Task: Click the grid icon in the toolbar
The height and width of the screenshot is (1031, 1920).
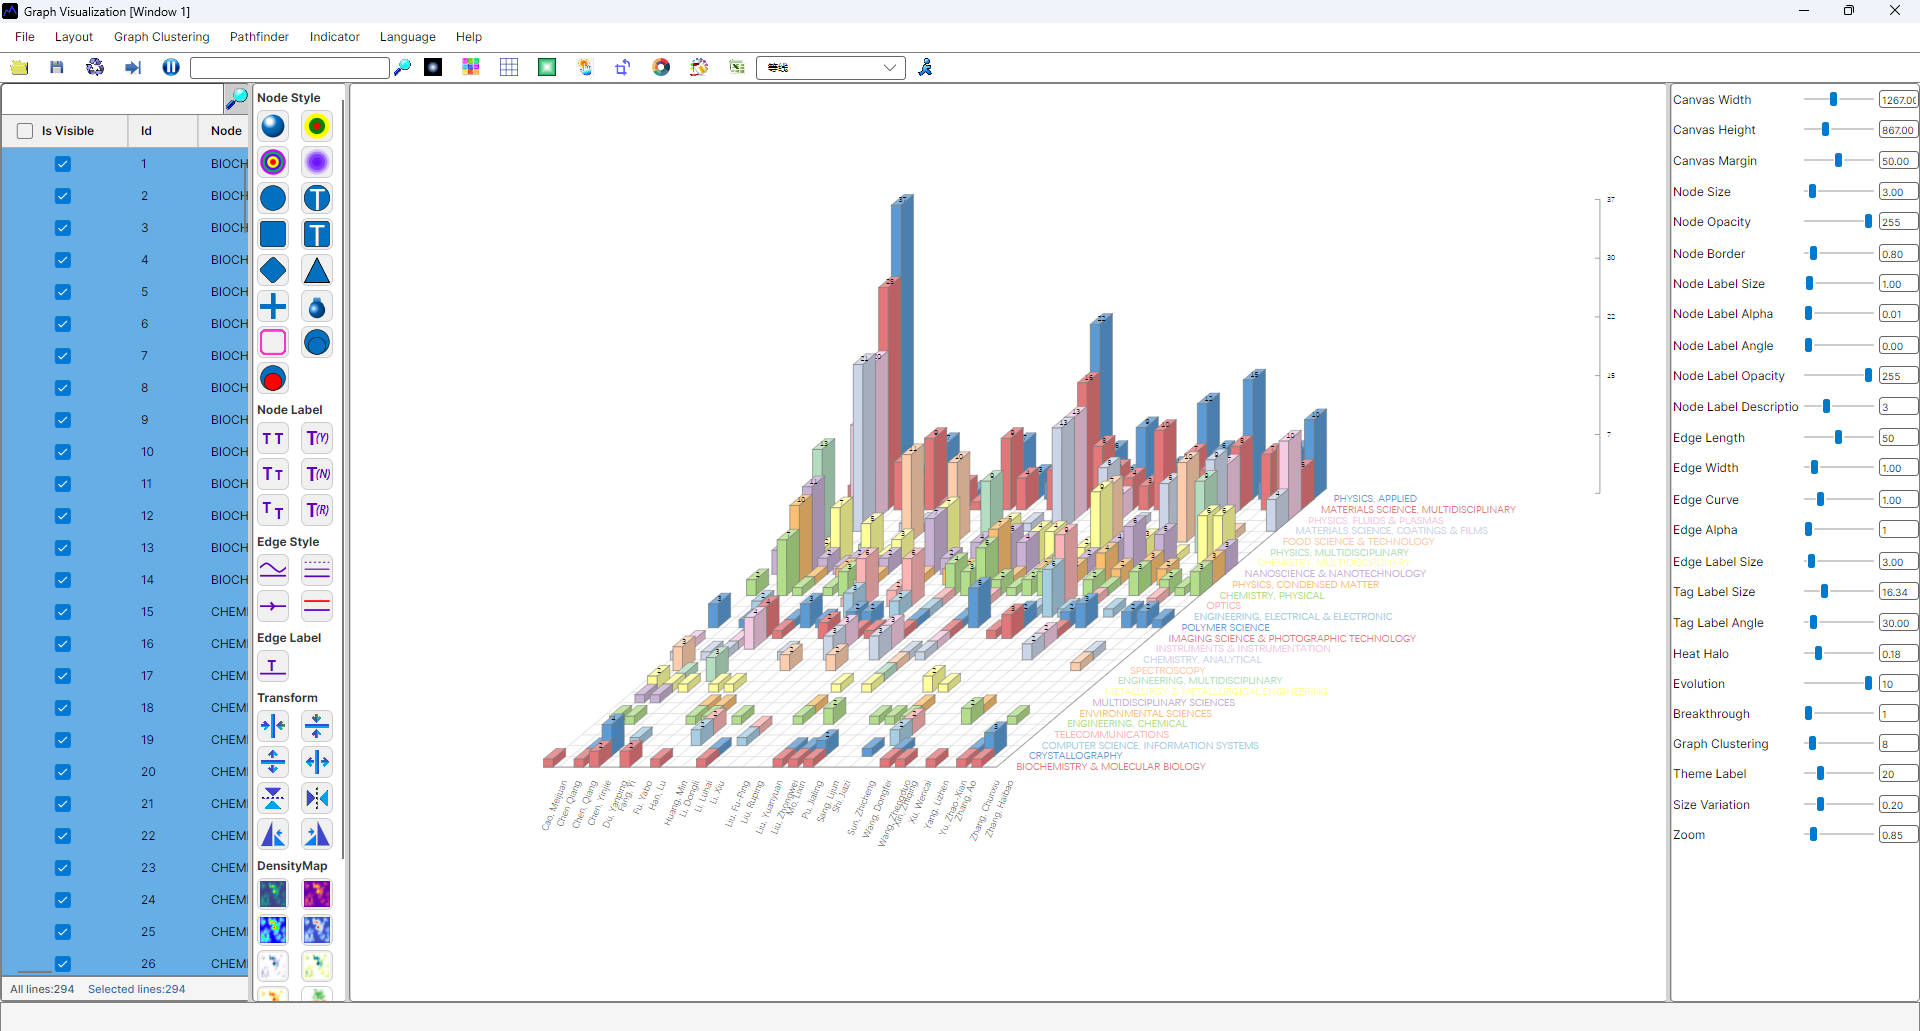Action: (x=509, y=67)
